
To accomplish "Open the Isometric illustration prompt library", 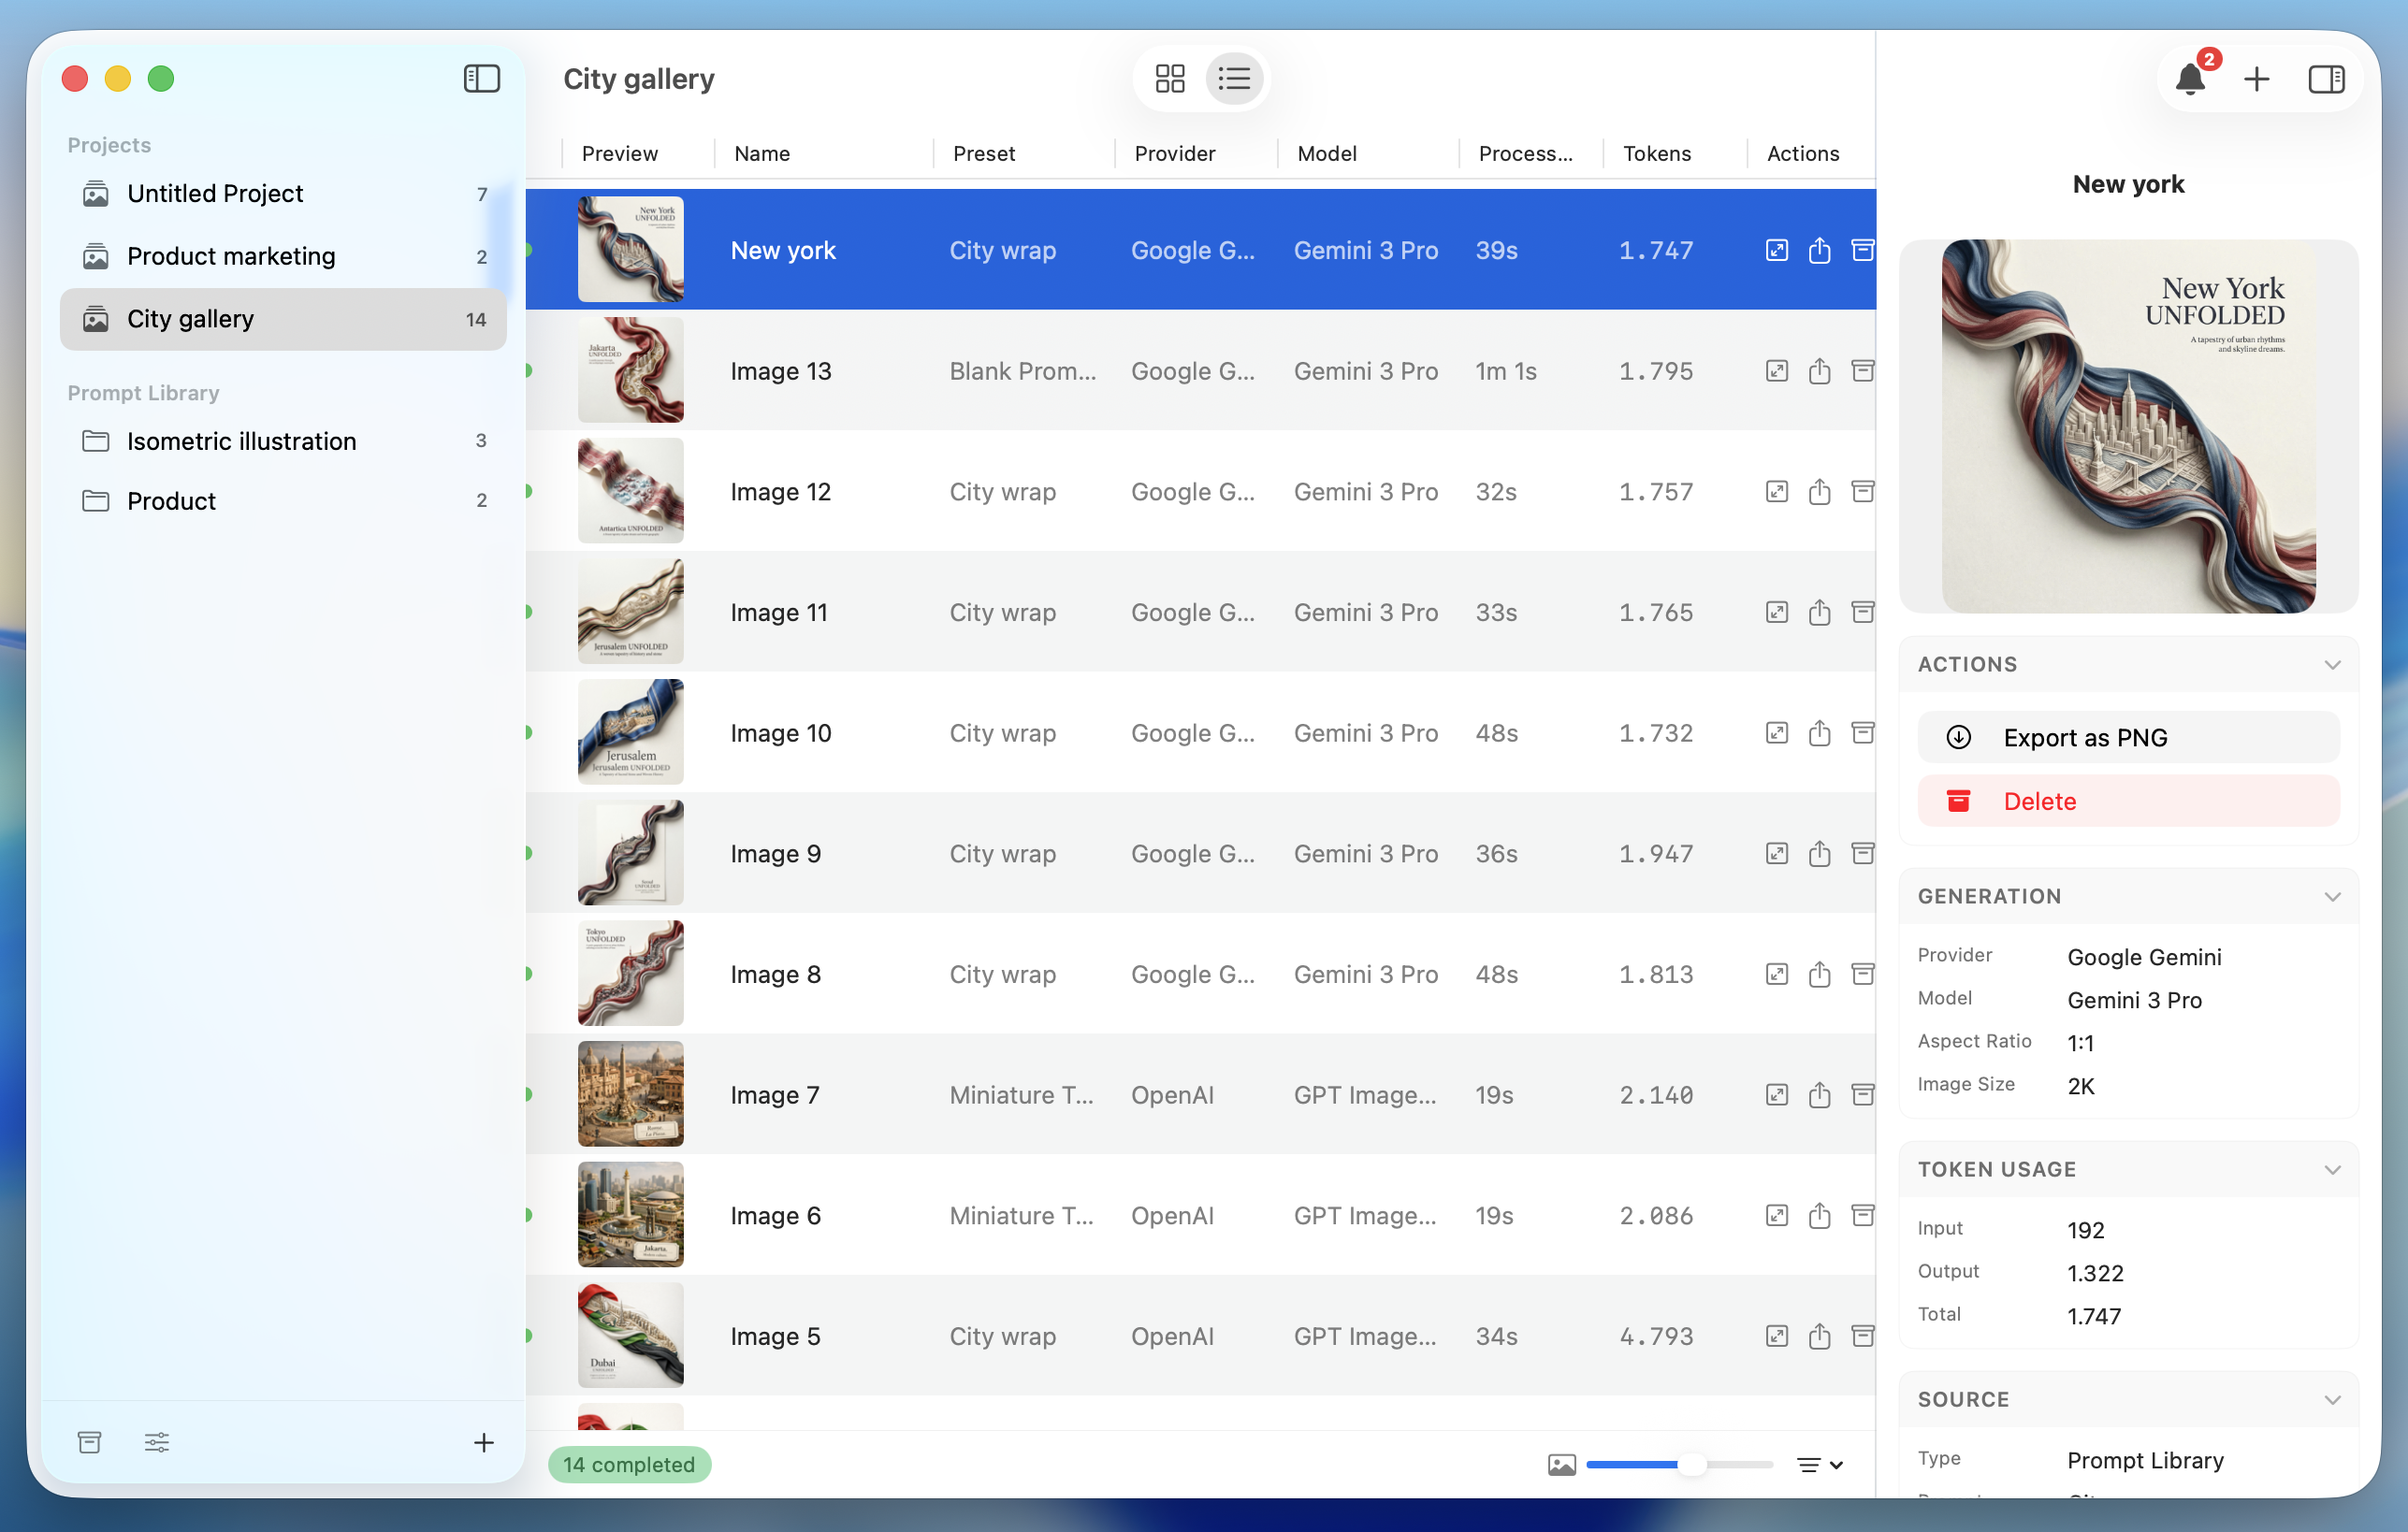I will tap(241, 441).
